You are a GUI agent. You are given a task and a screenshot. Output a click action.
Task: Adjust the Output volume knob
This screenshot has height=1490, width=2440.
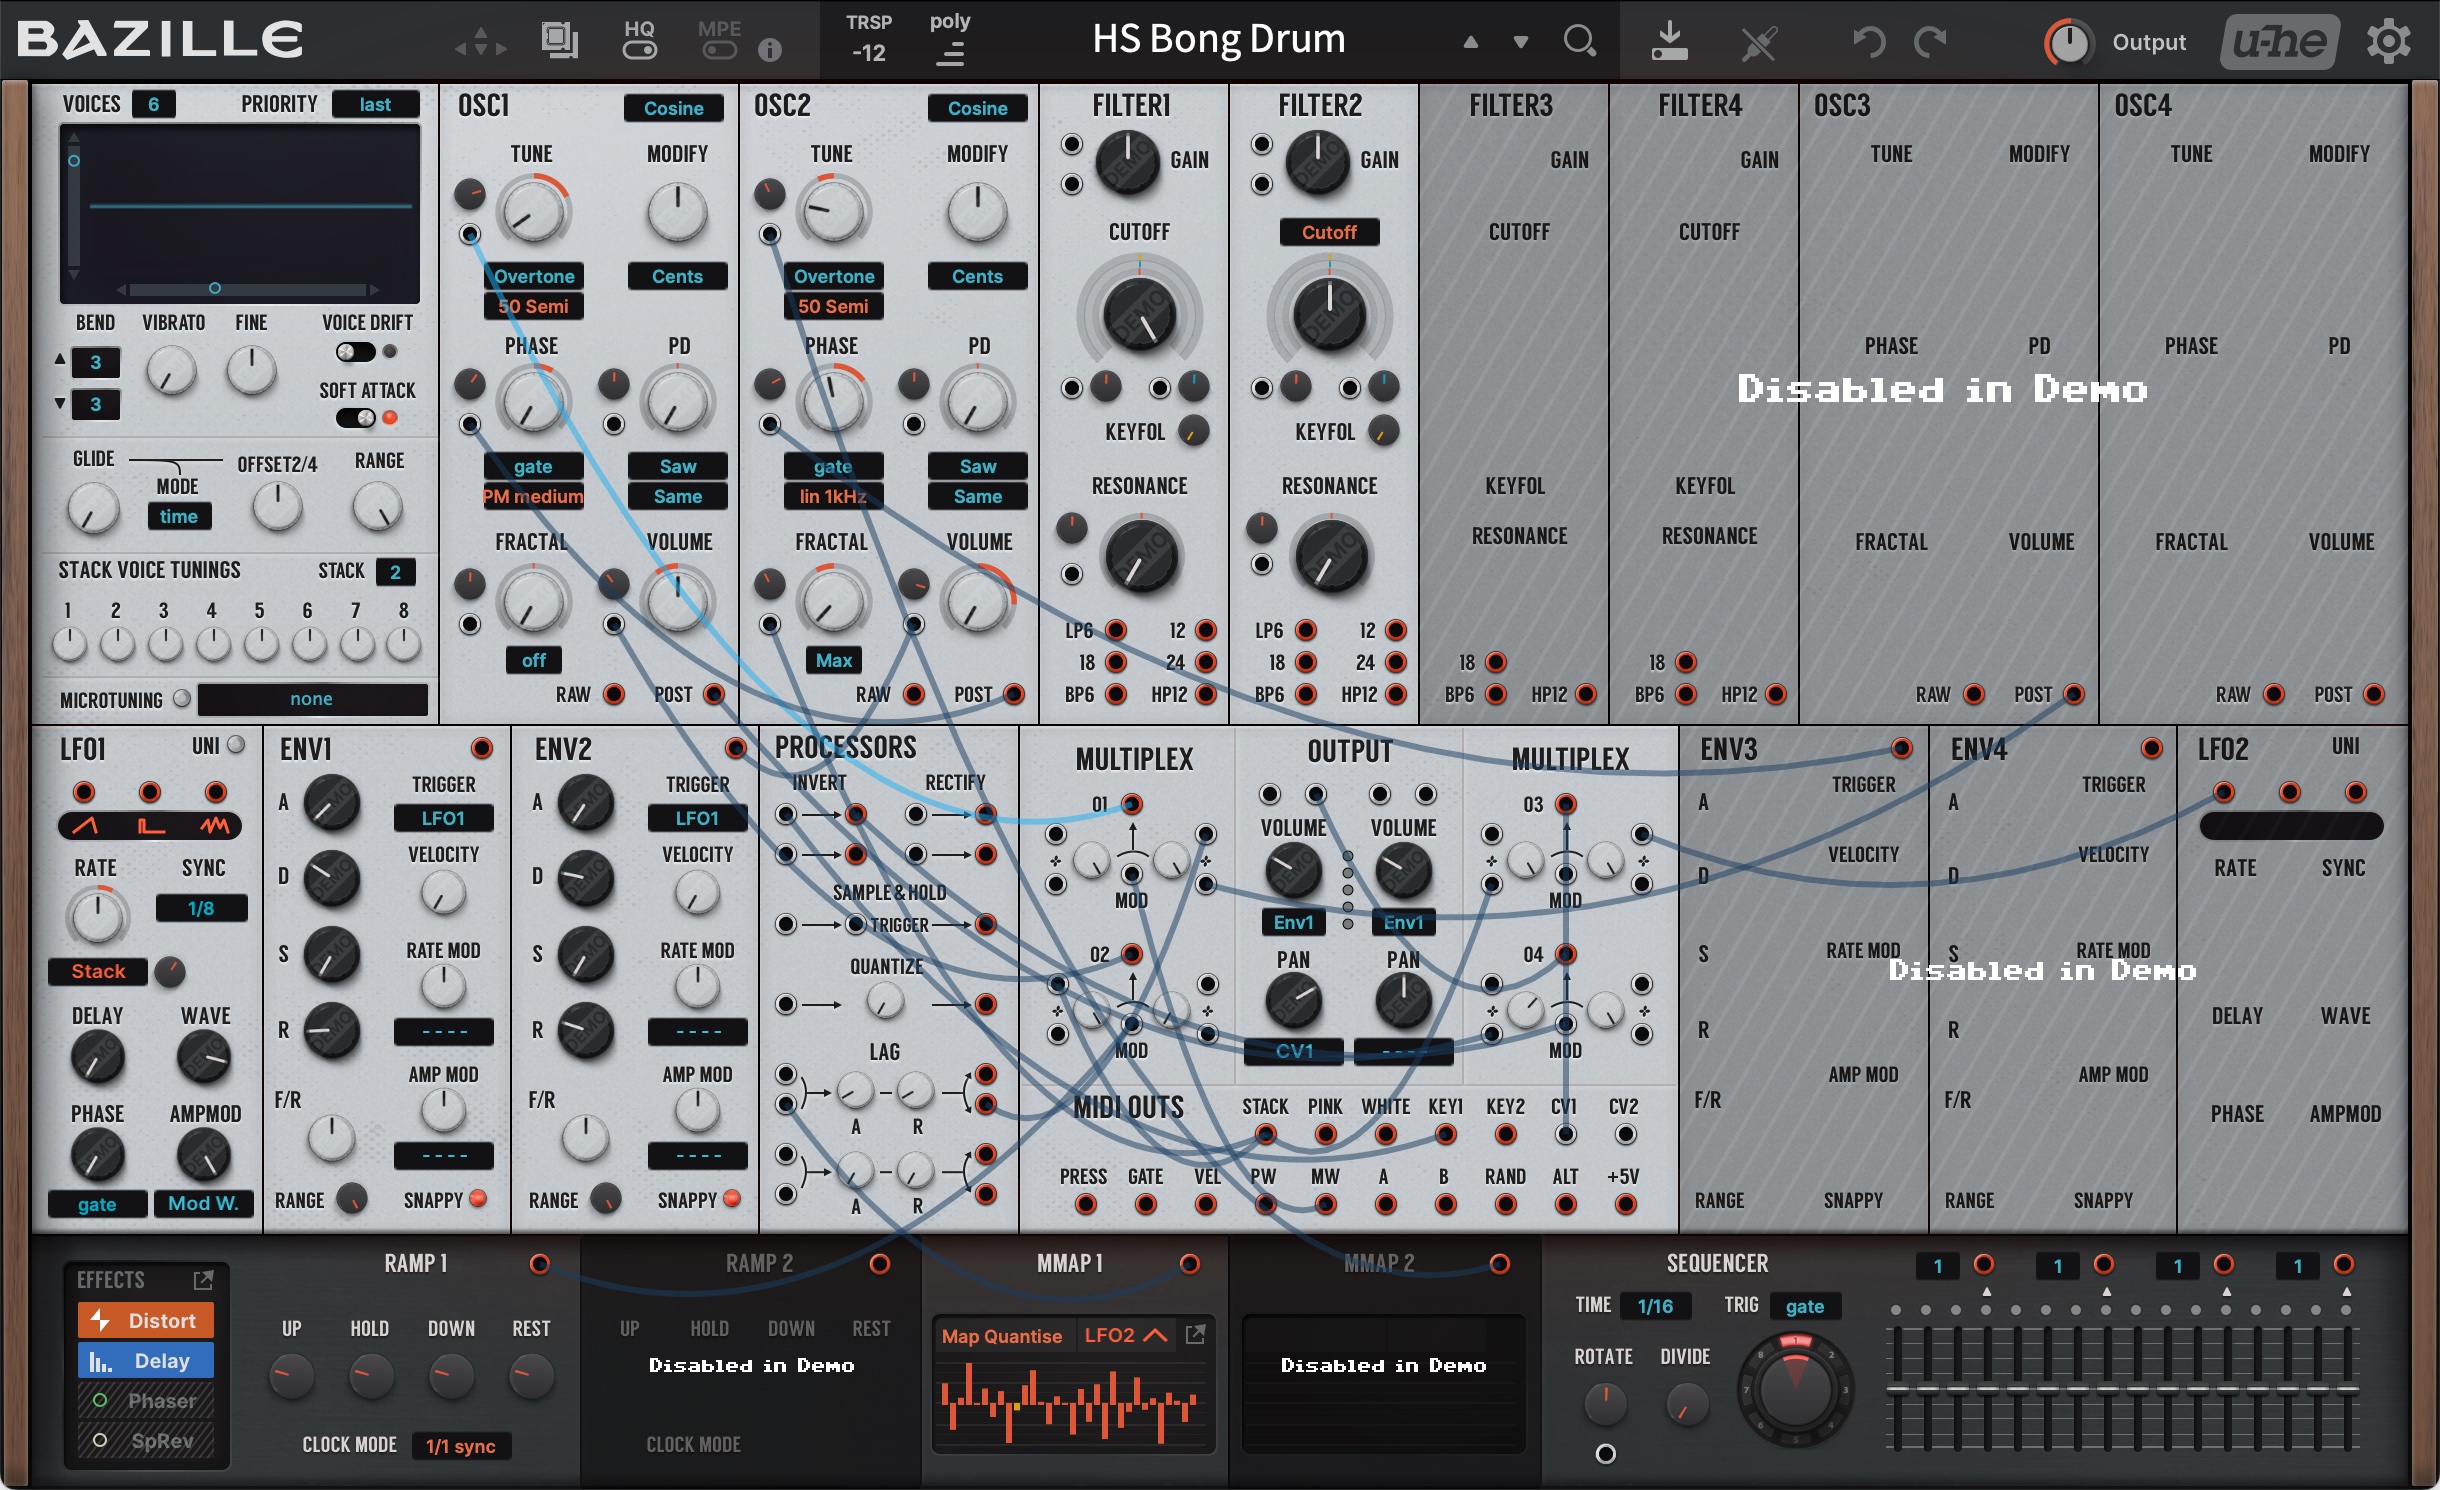[x=2068, y=42]
